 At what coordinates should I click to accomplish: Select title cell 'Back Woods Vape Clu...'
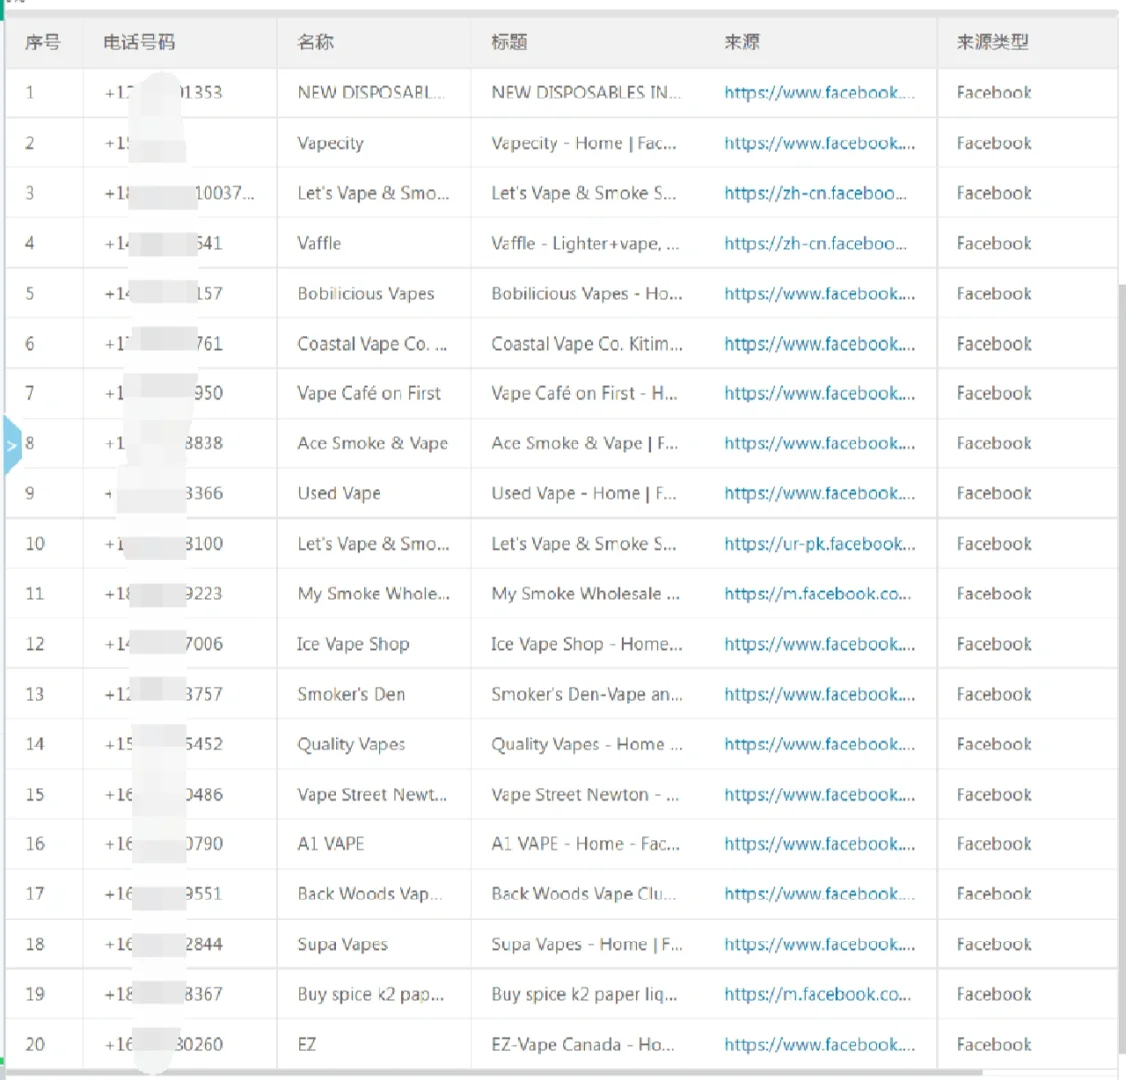click(583, 894)
